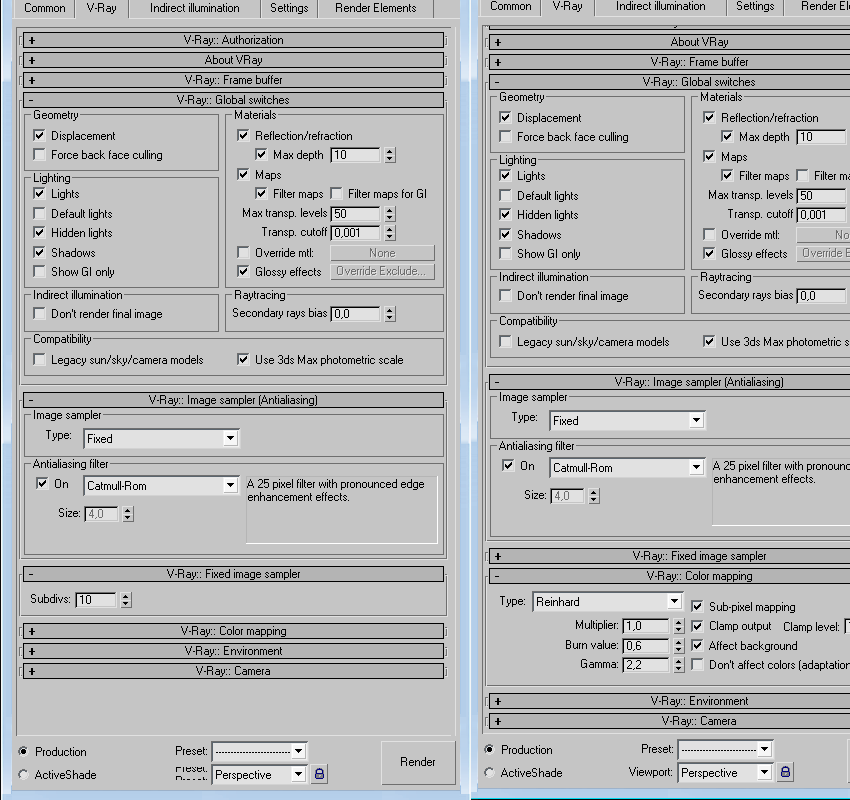Click the Render button
Screen dimensions: 850x800
coord(418,762)
